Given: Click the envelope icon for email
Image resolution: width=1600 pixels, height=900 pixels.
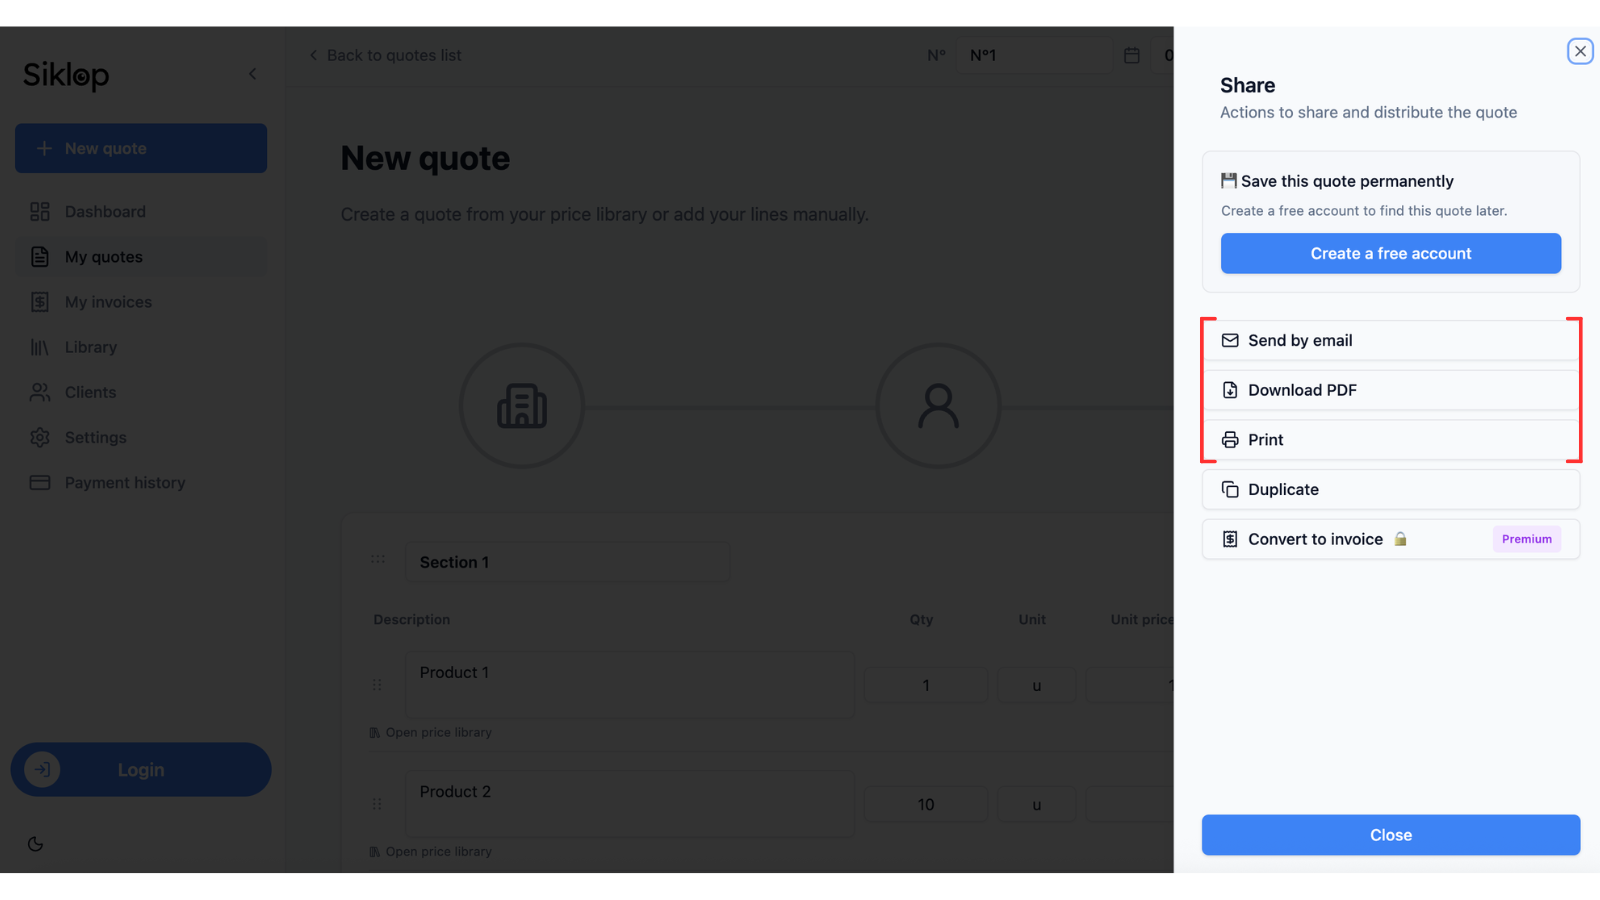Looking at the screenshot, I should [1230, 340].
